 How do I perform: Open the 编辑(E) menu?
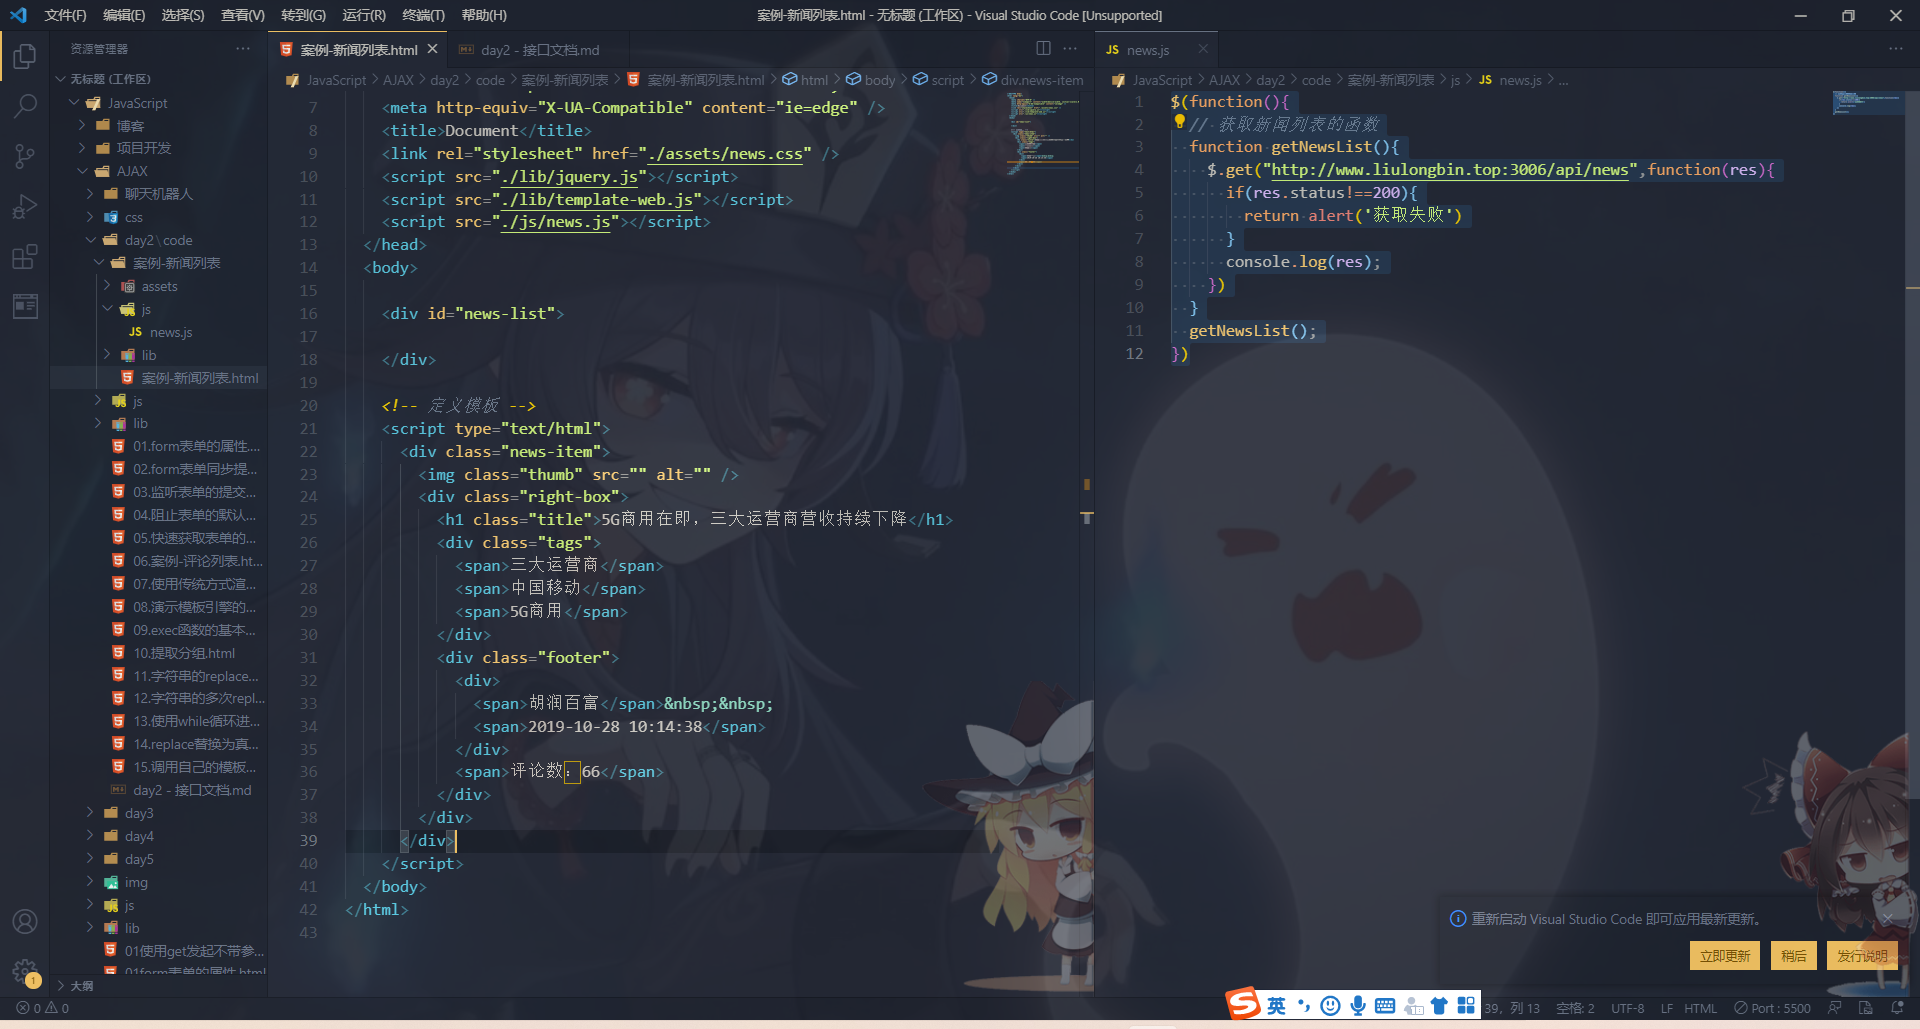click(x=124, y=15)
